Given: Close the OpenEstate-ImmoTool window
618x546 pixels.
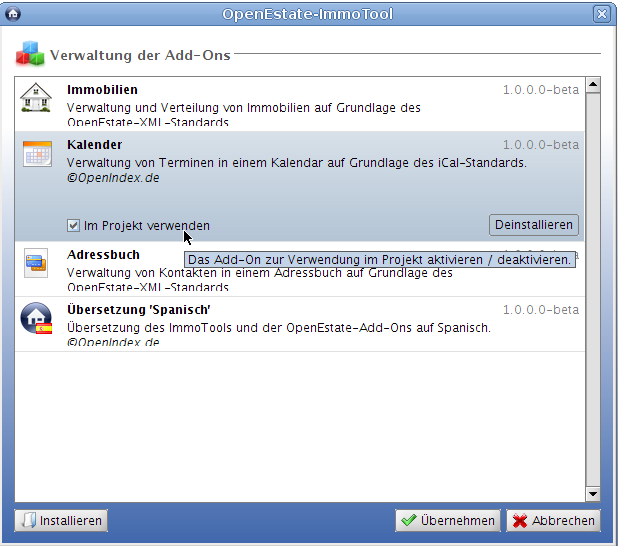Looking at the screenshot, I should tap(601, 14).
